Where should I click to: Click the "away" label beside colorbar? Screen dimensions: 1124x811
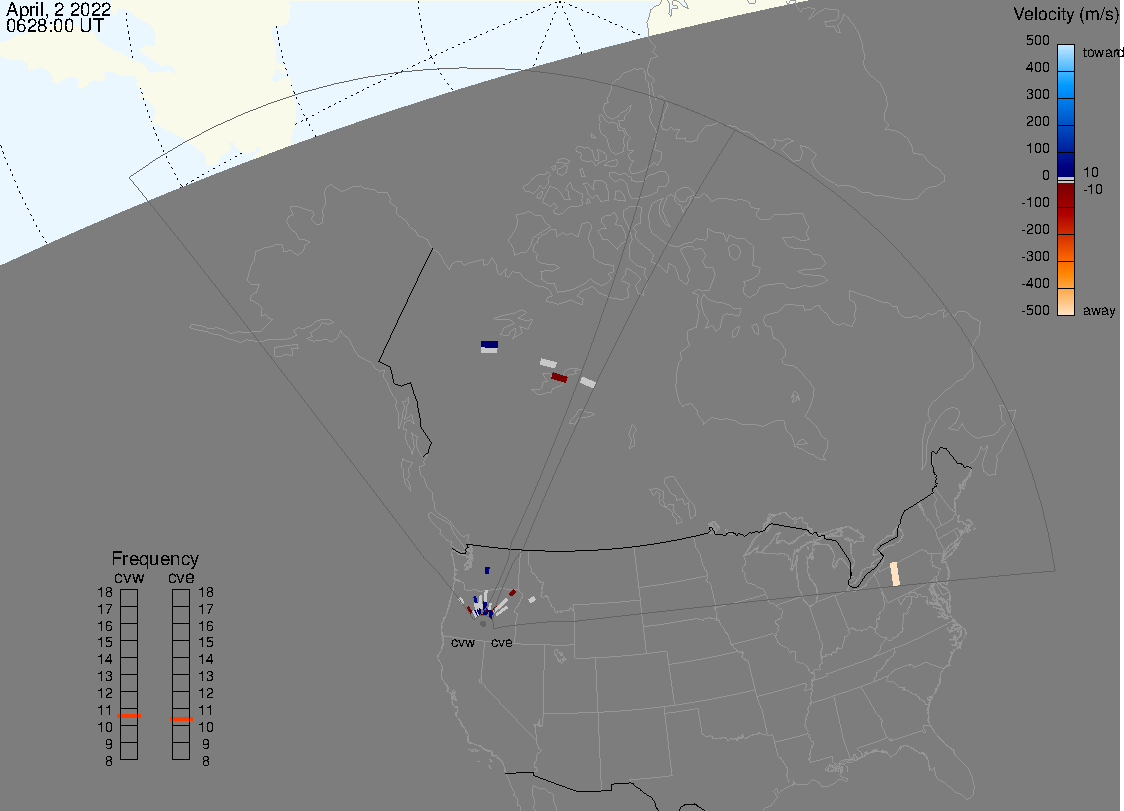point(1099,310)
